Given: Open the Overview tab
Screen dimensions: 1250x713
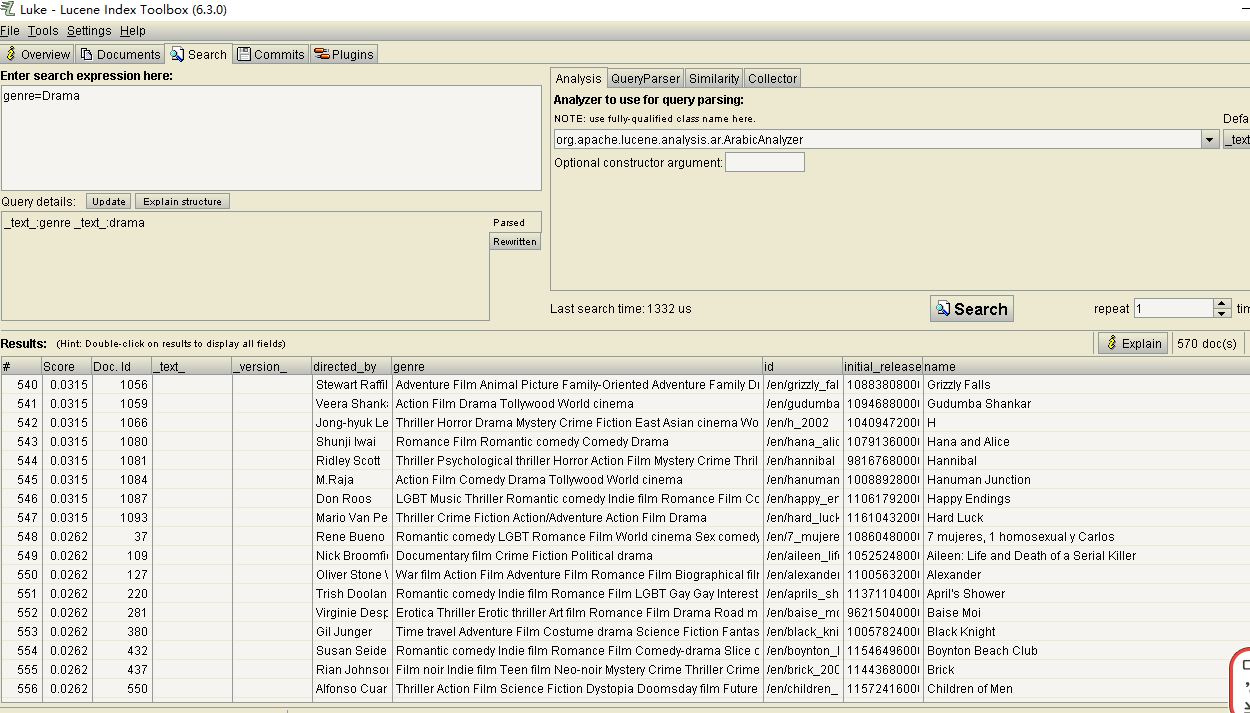Looking at the screenshot, I should (38, 54).
